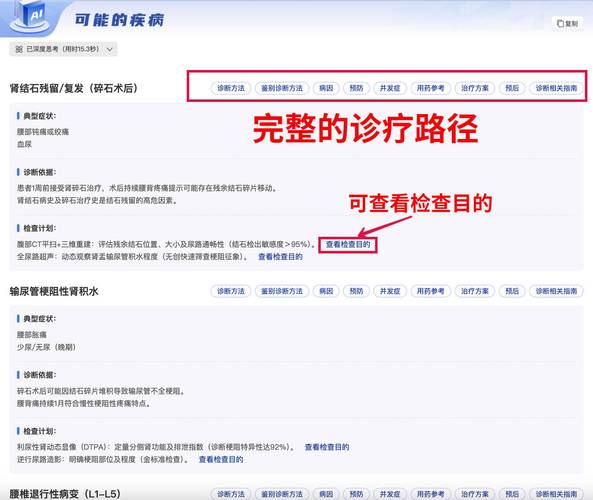Open 用药参考 tag for 肾结石残留/复发

430,88
